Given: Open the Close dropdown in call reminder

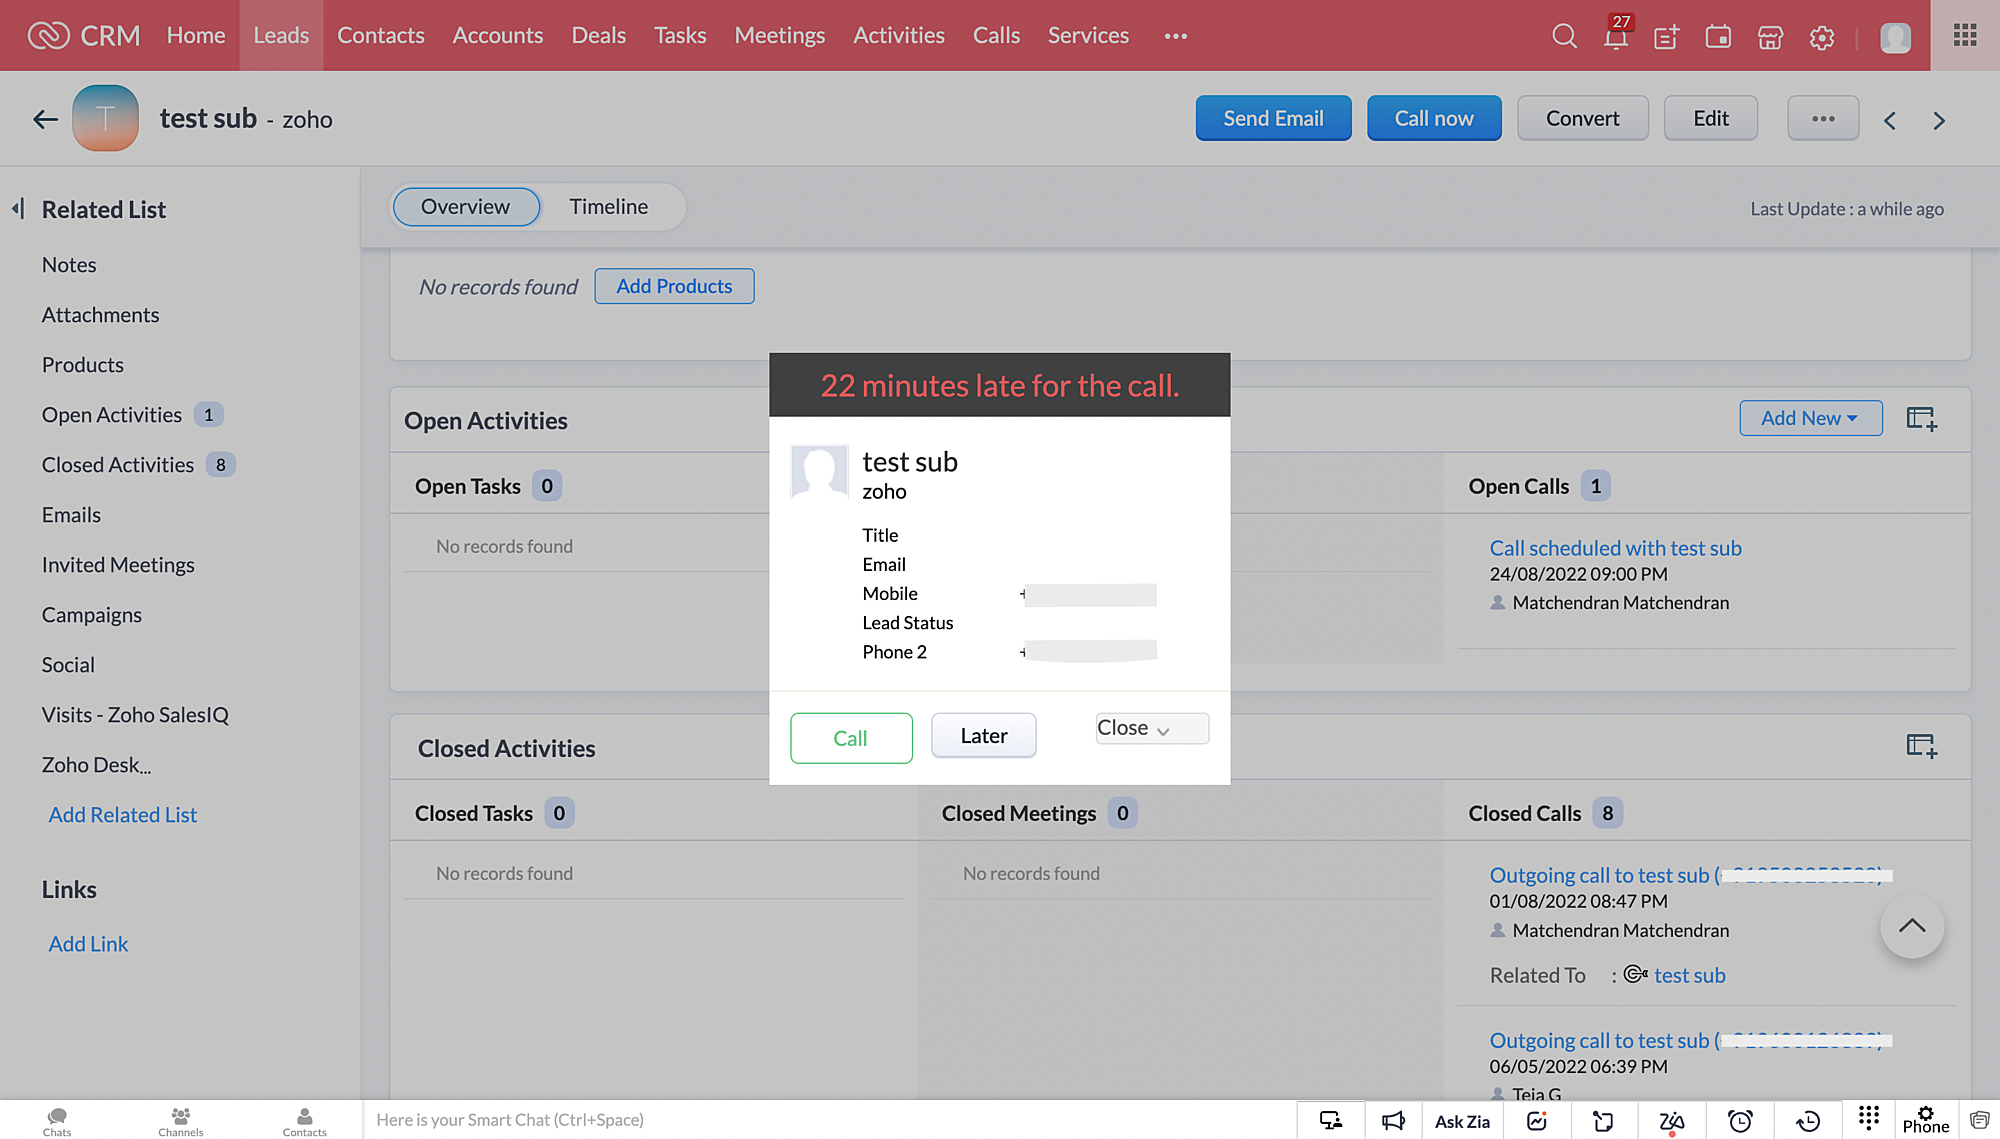Looking at the screenshot, I should (x=1152, y=728).
